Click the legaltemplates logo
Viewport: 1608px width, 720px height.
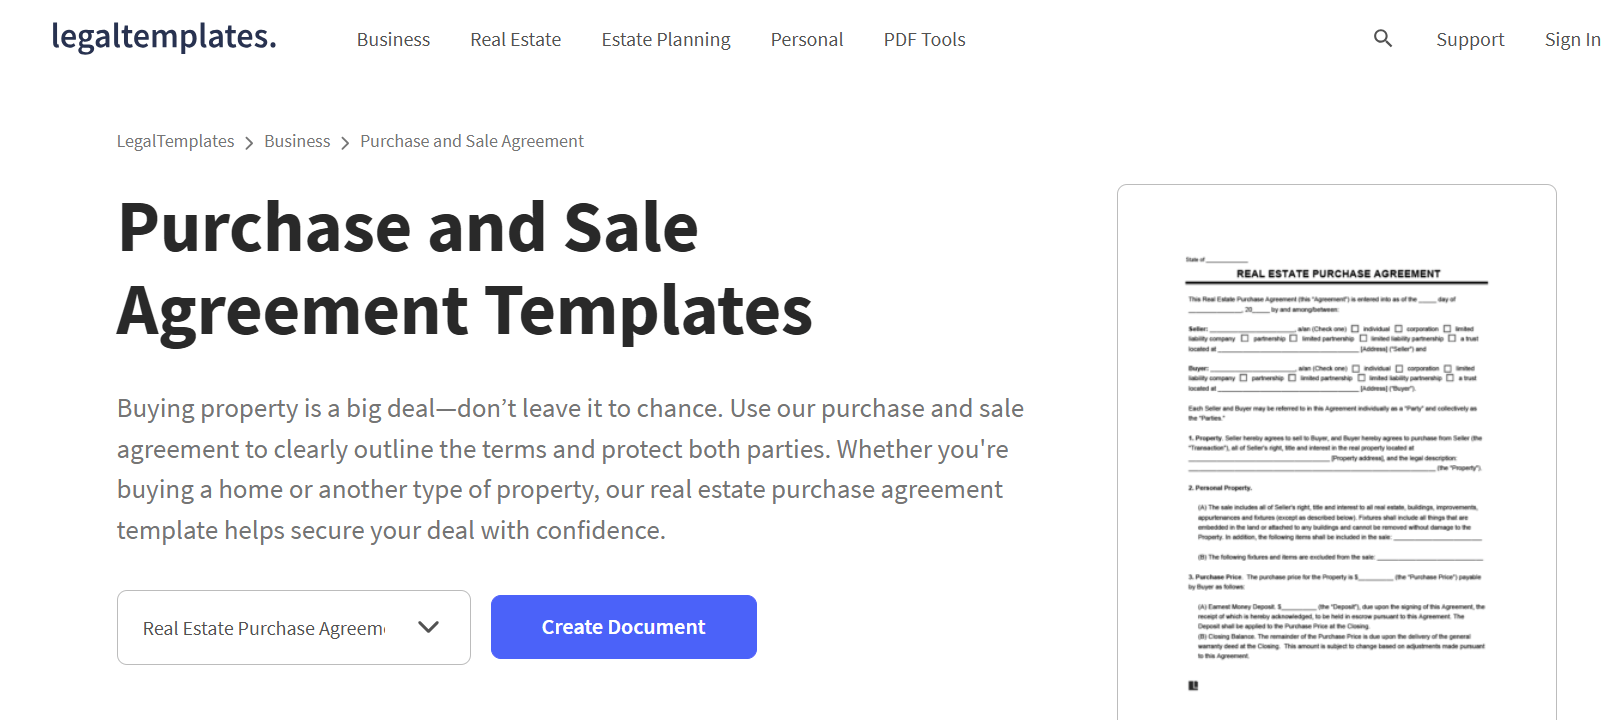pos(163,38)
